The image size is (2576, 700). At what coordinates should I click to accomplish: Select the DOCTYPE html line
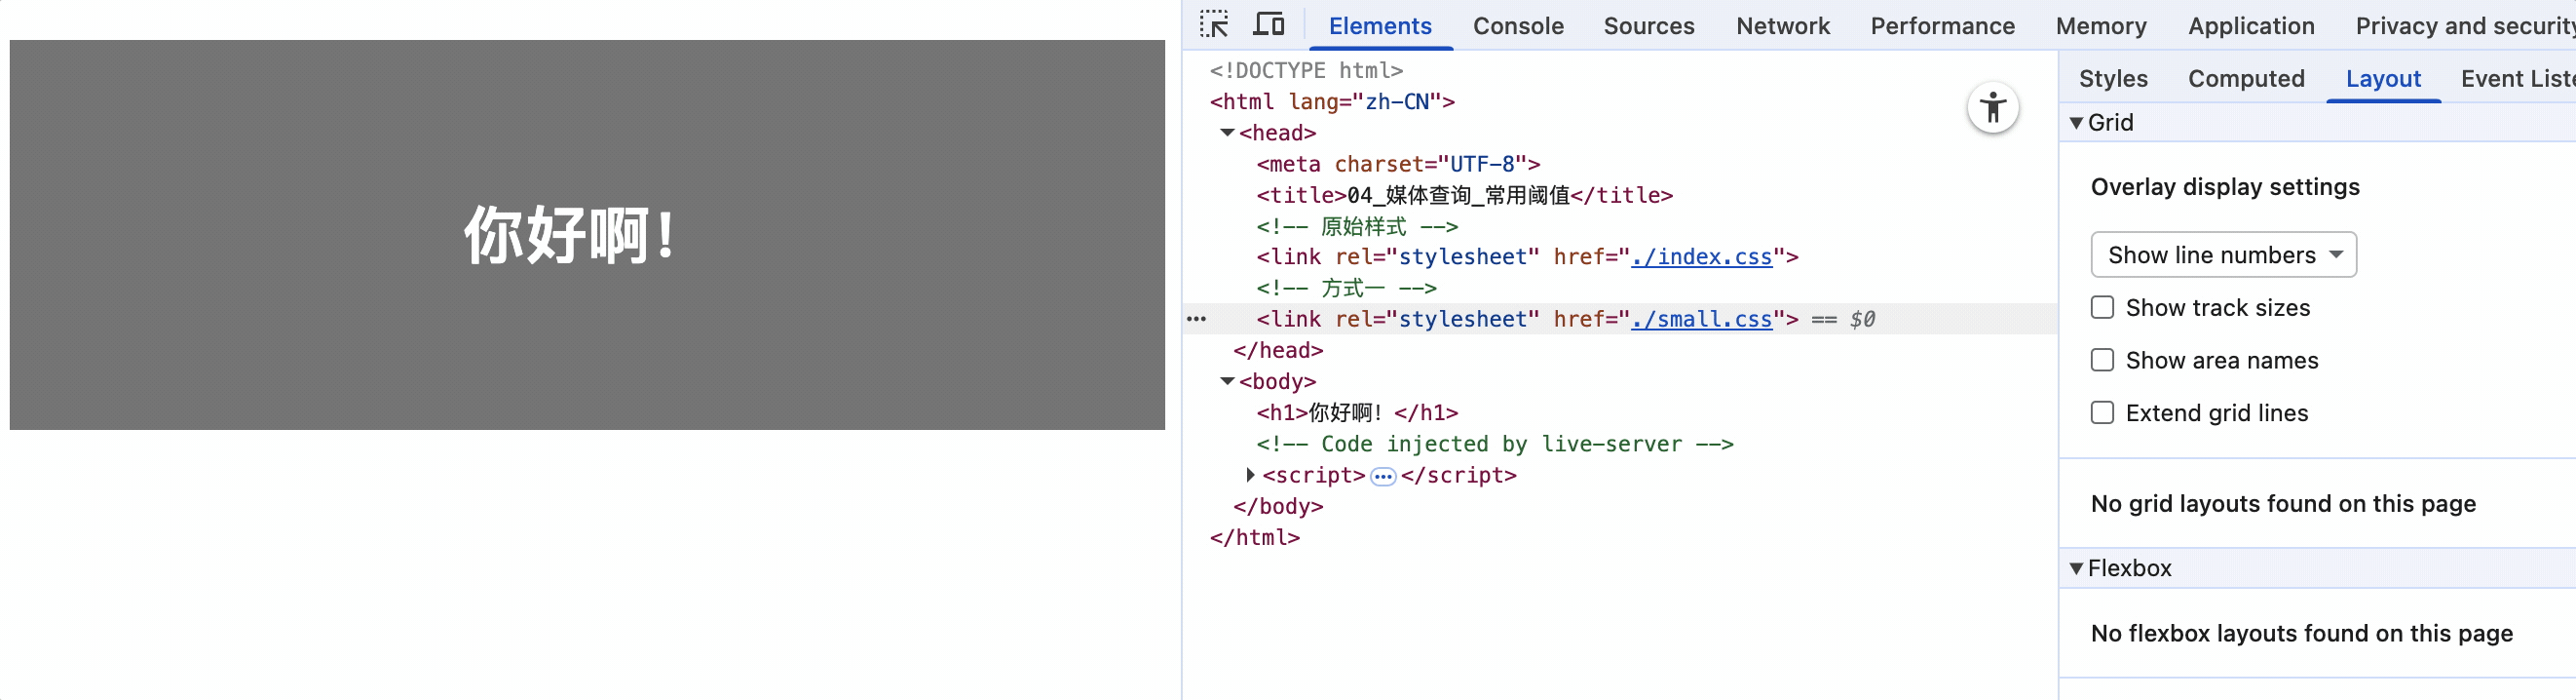point(1306,71)
